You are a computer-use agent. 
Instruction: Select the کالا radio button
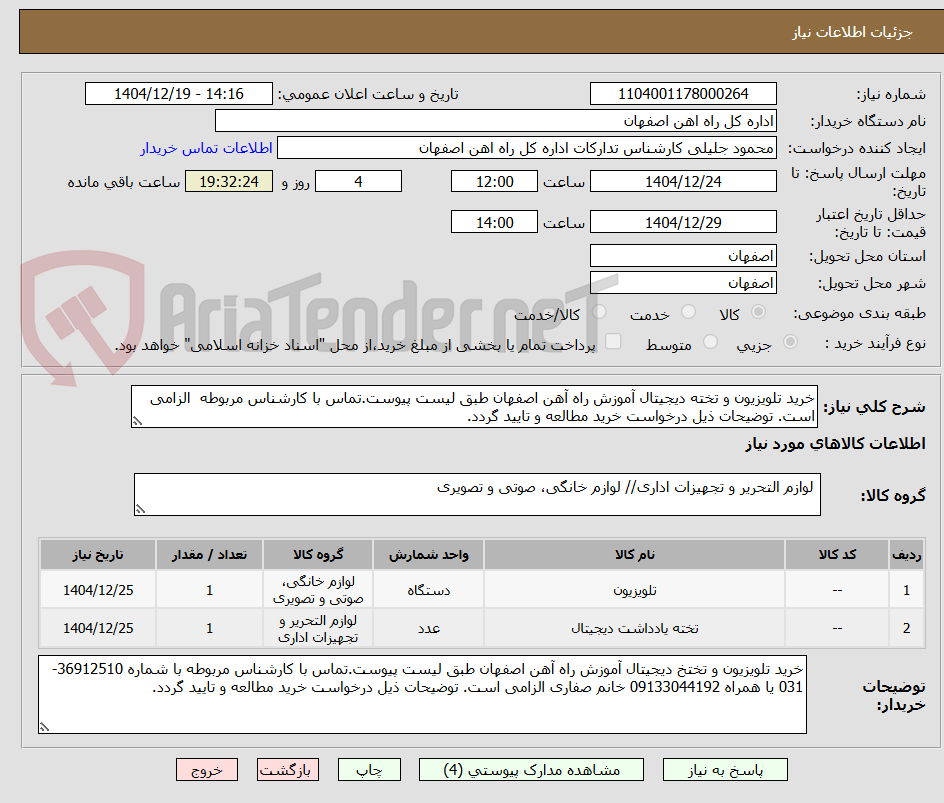[759, 312]
